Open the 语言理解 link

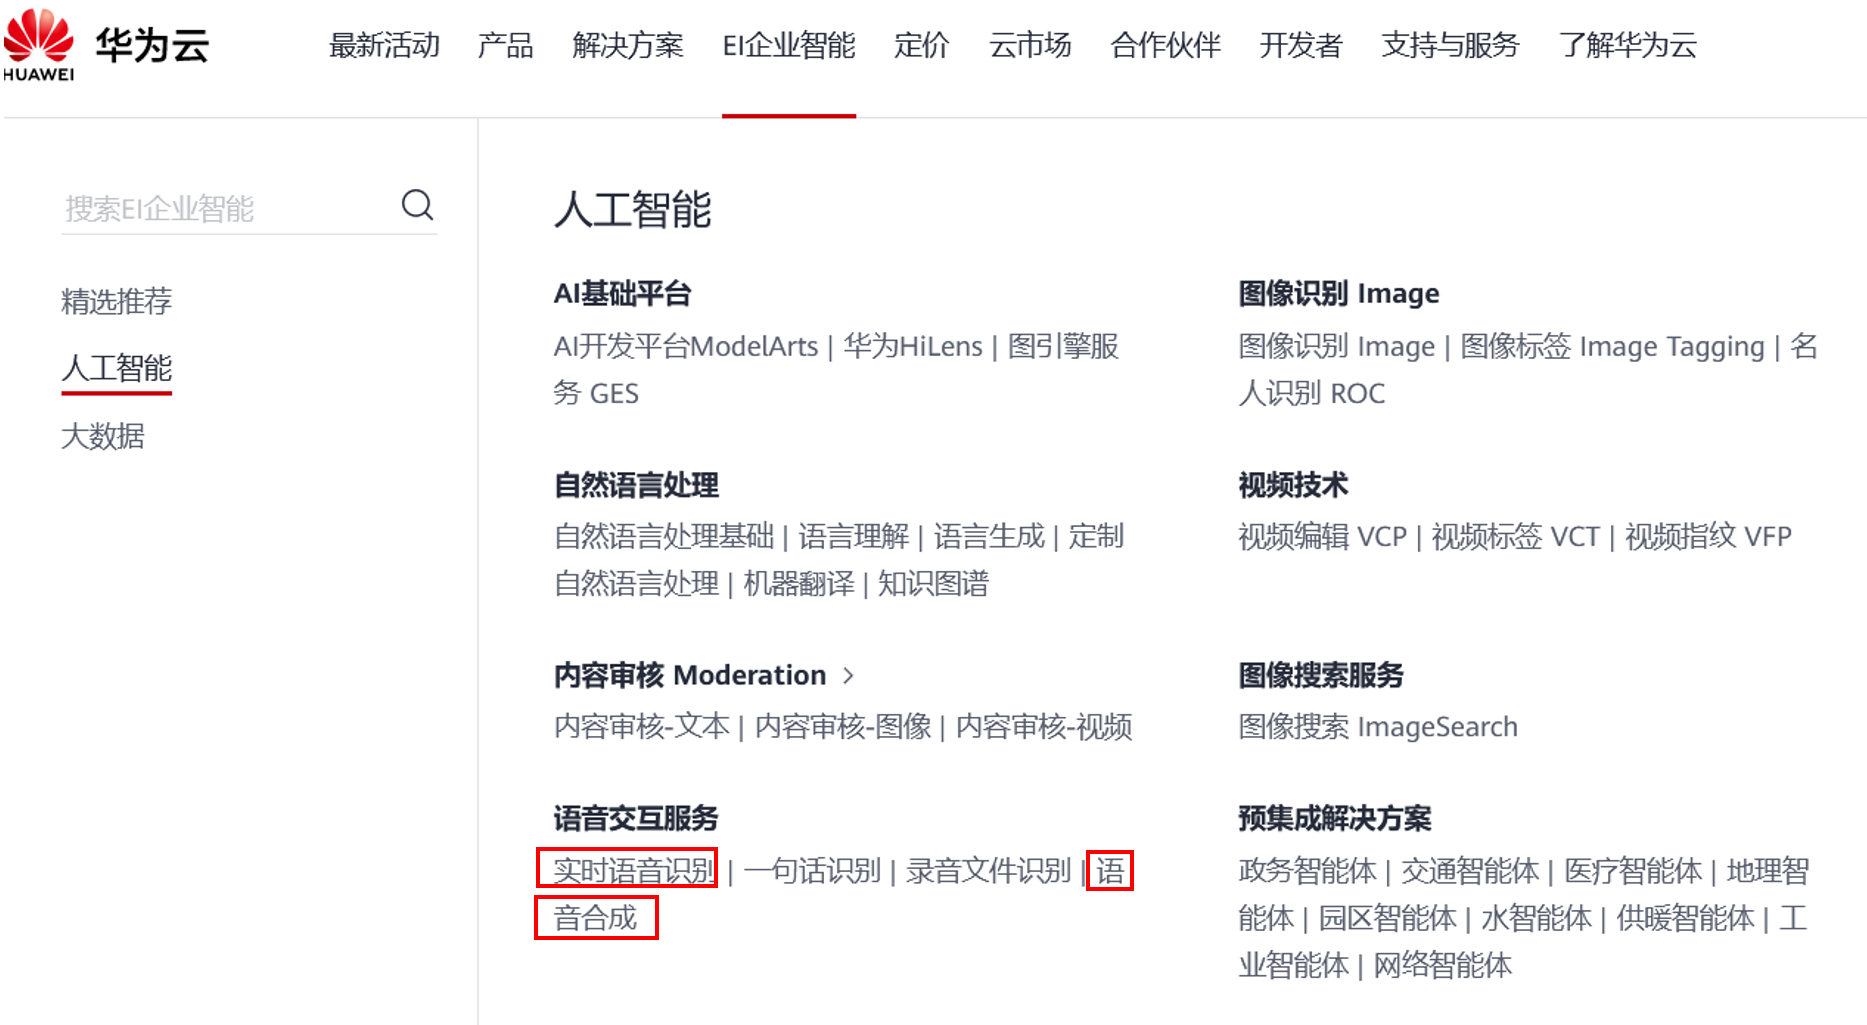pos(854,536)
